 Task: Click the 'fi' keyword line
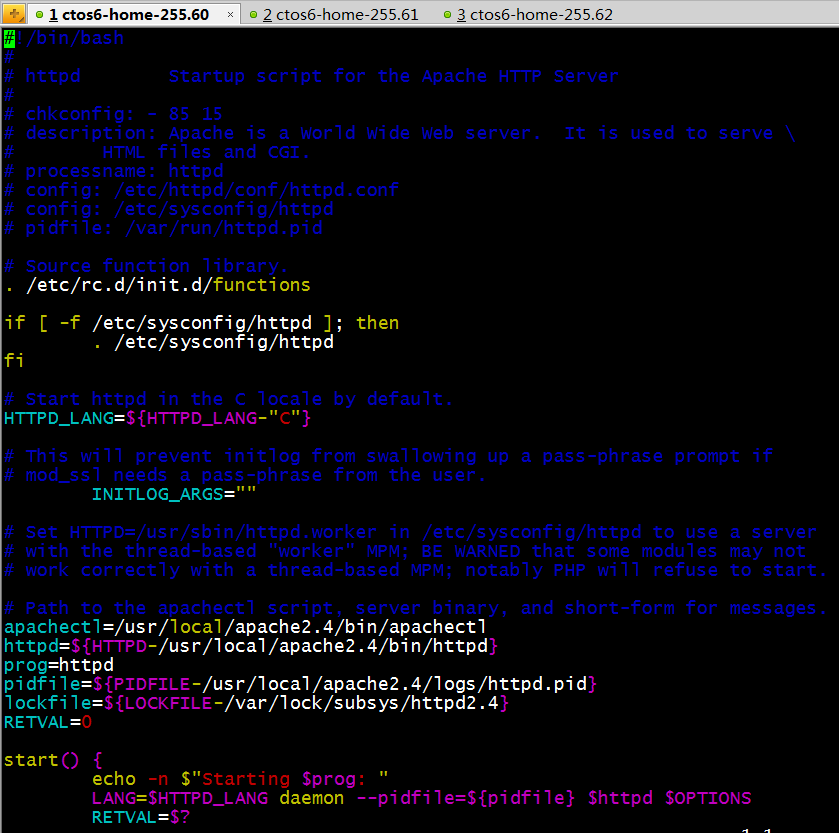(14, 361)
